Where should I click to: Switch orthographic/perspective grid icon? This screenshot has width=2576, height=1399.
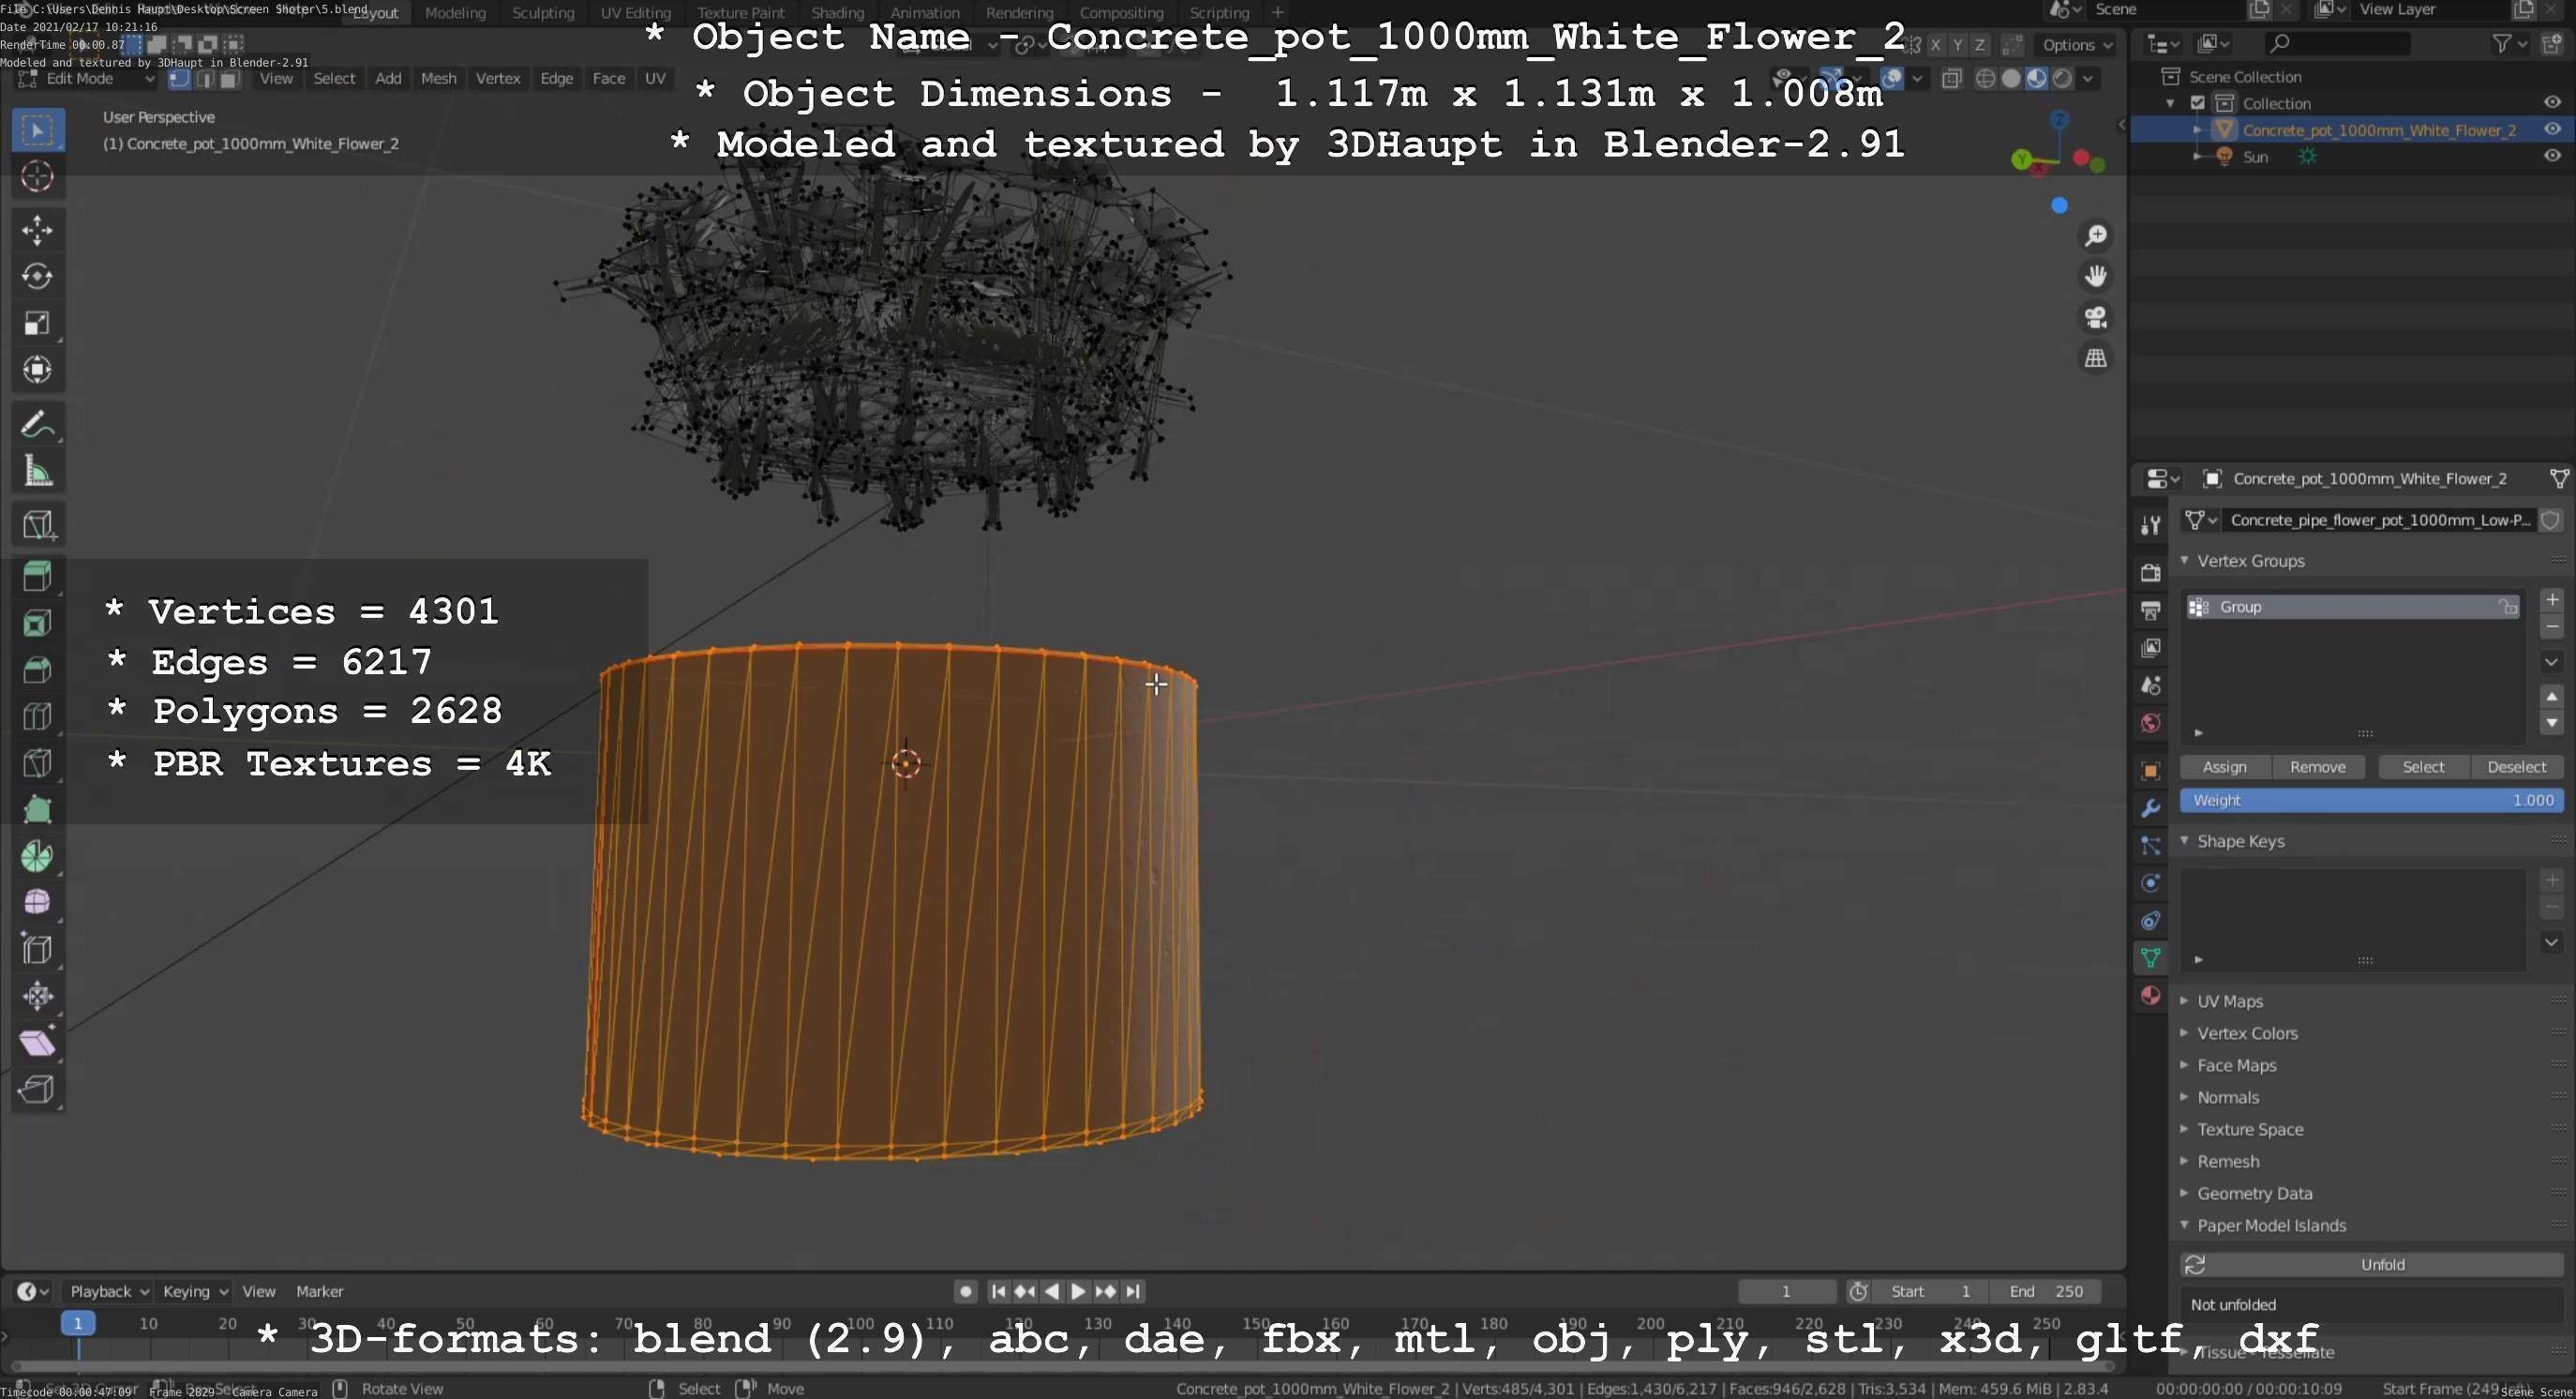2095,358
